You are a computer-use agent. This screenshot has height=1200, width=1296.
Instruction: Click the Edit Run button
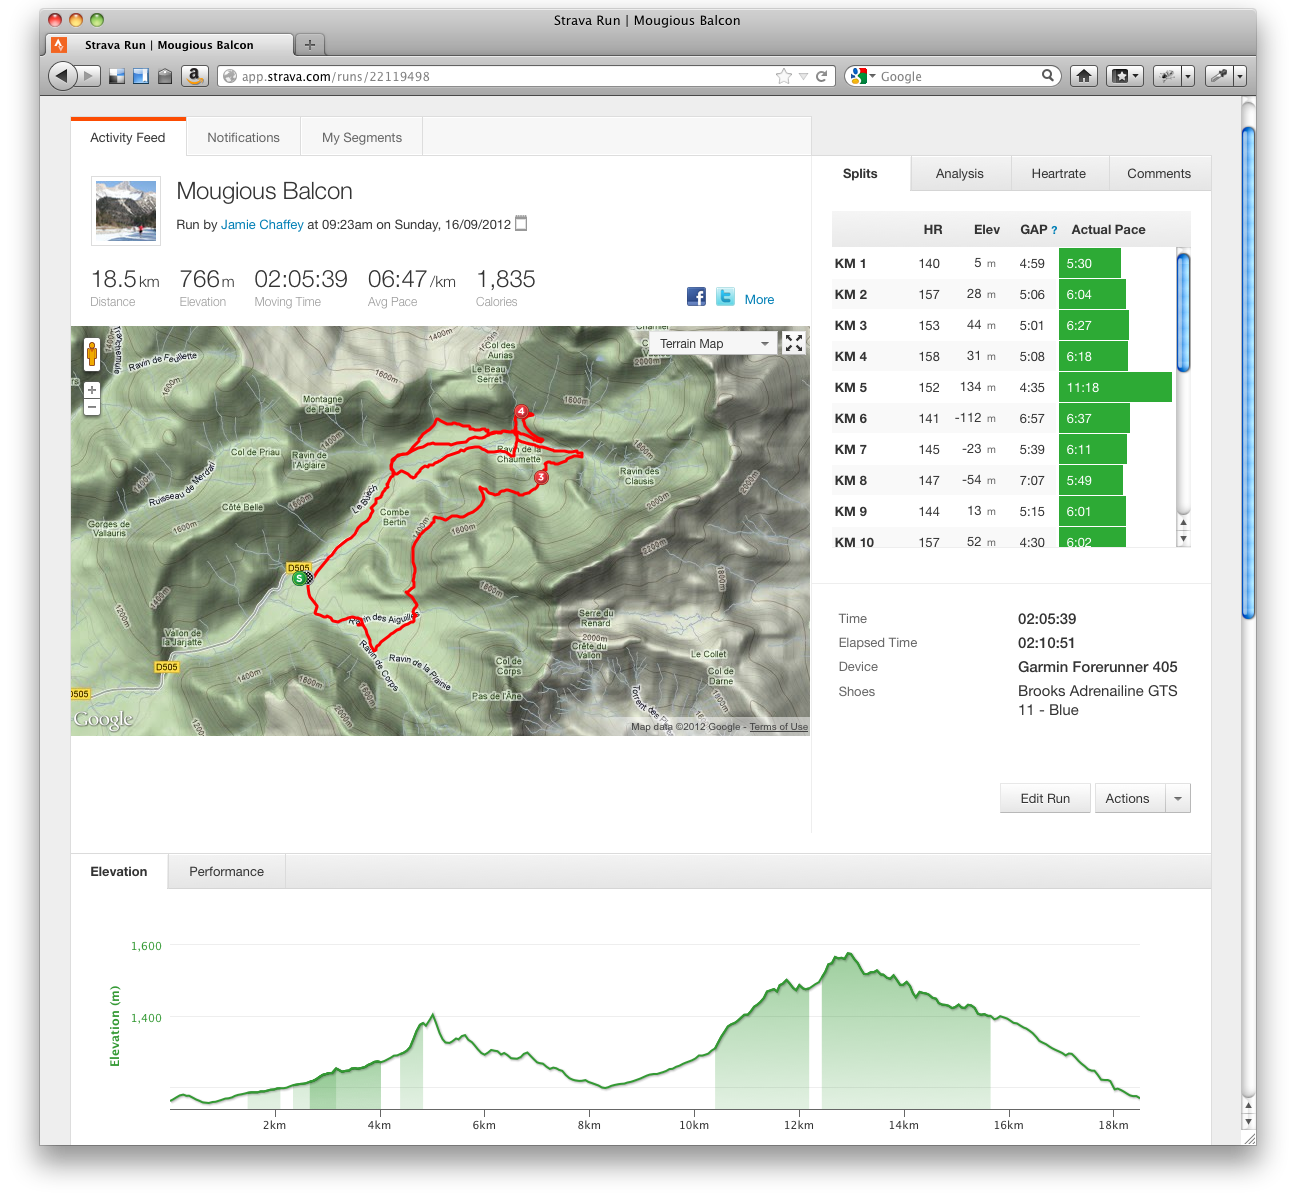(x=1045, y=798)
